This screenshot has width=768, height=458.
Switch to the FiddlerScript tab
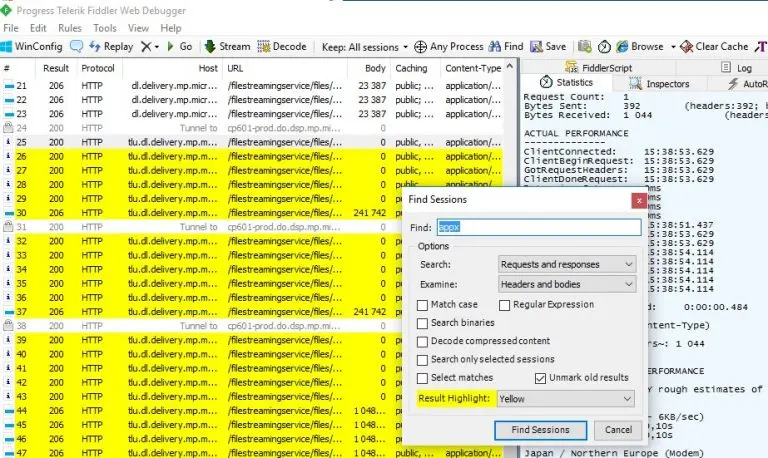coord(598,68)
